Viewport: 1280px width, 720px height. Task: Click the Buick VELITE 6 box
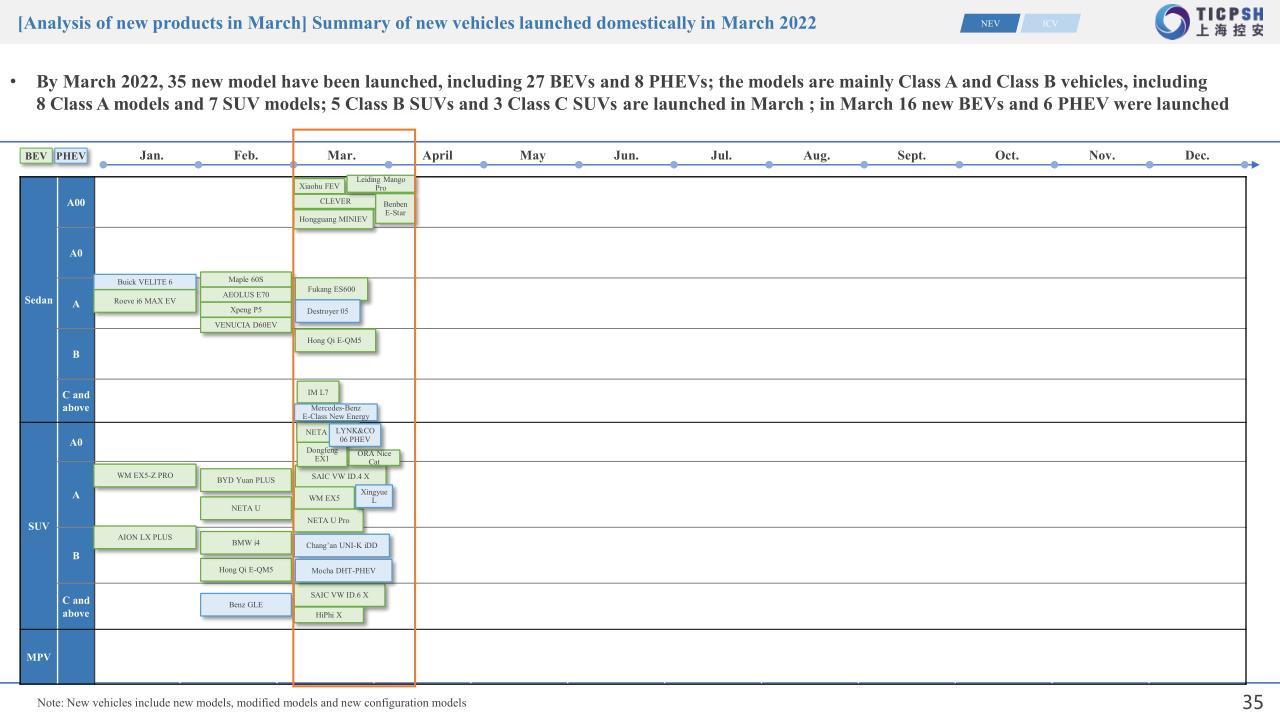click(x=144, y=282)
